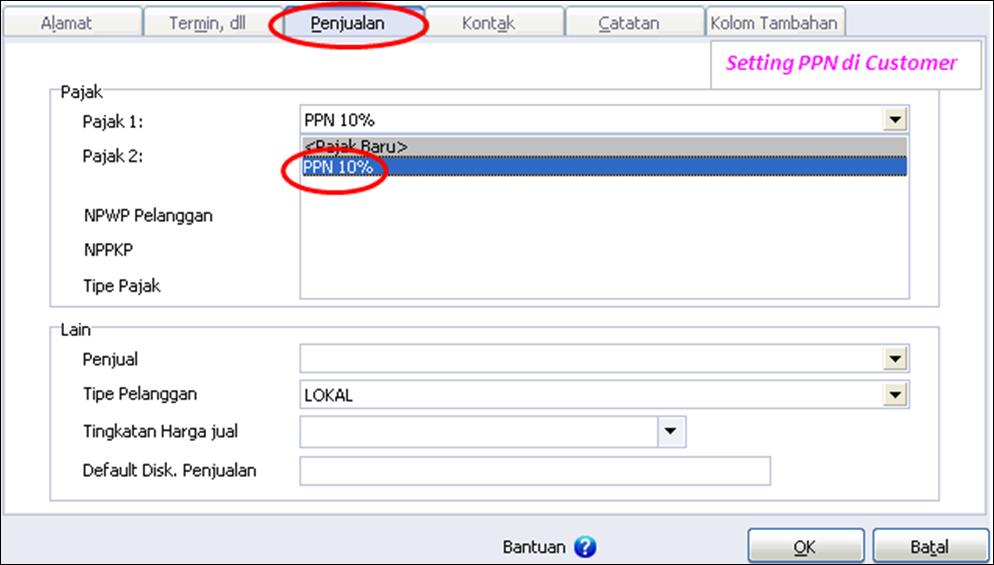Open Tingkatan Harga jual dropdown arrow
Image resolution: width=994 pixels, height=565 pixels.
point(671,432)
